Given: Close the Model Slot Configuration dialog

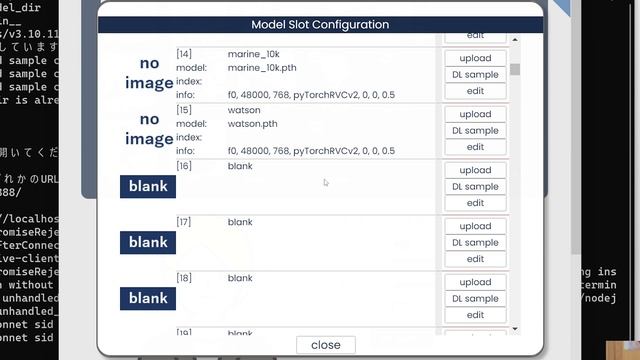Looking at the screenshot, I should pos(326,345).
